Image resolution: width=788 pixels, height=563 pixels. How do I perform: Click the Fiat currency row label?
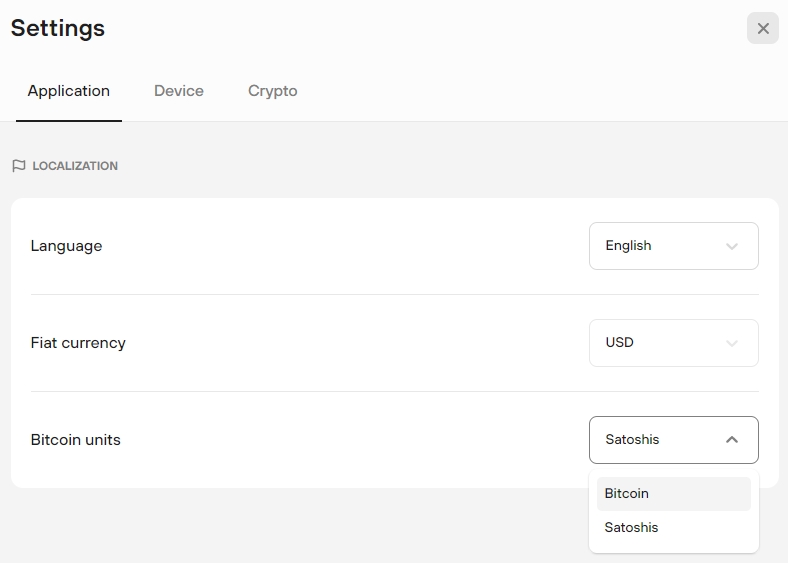(78, 343)
